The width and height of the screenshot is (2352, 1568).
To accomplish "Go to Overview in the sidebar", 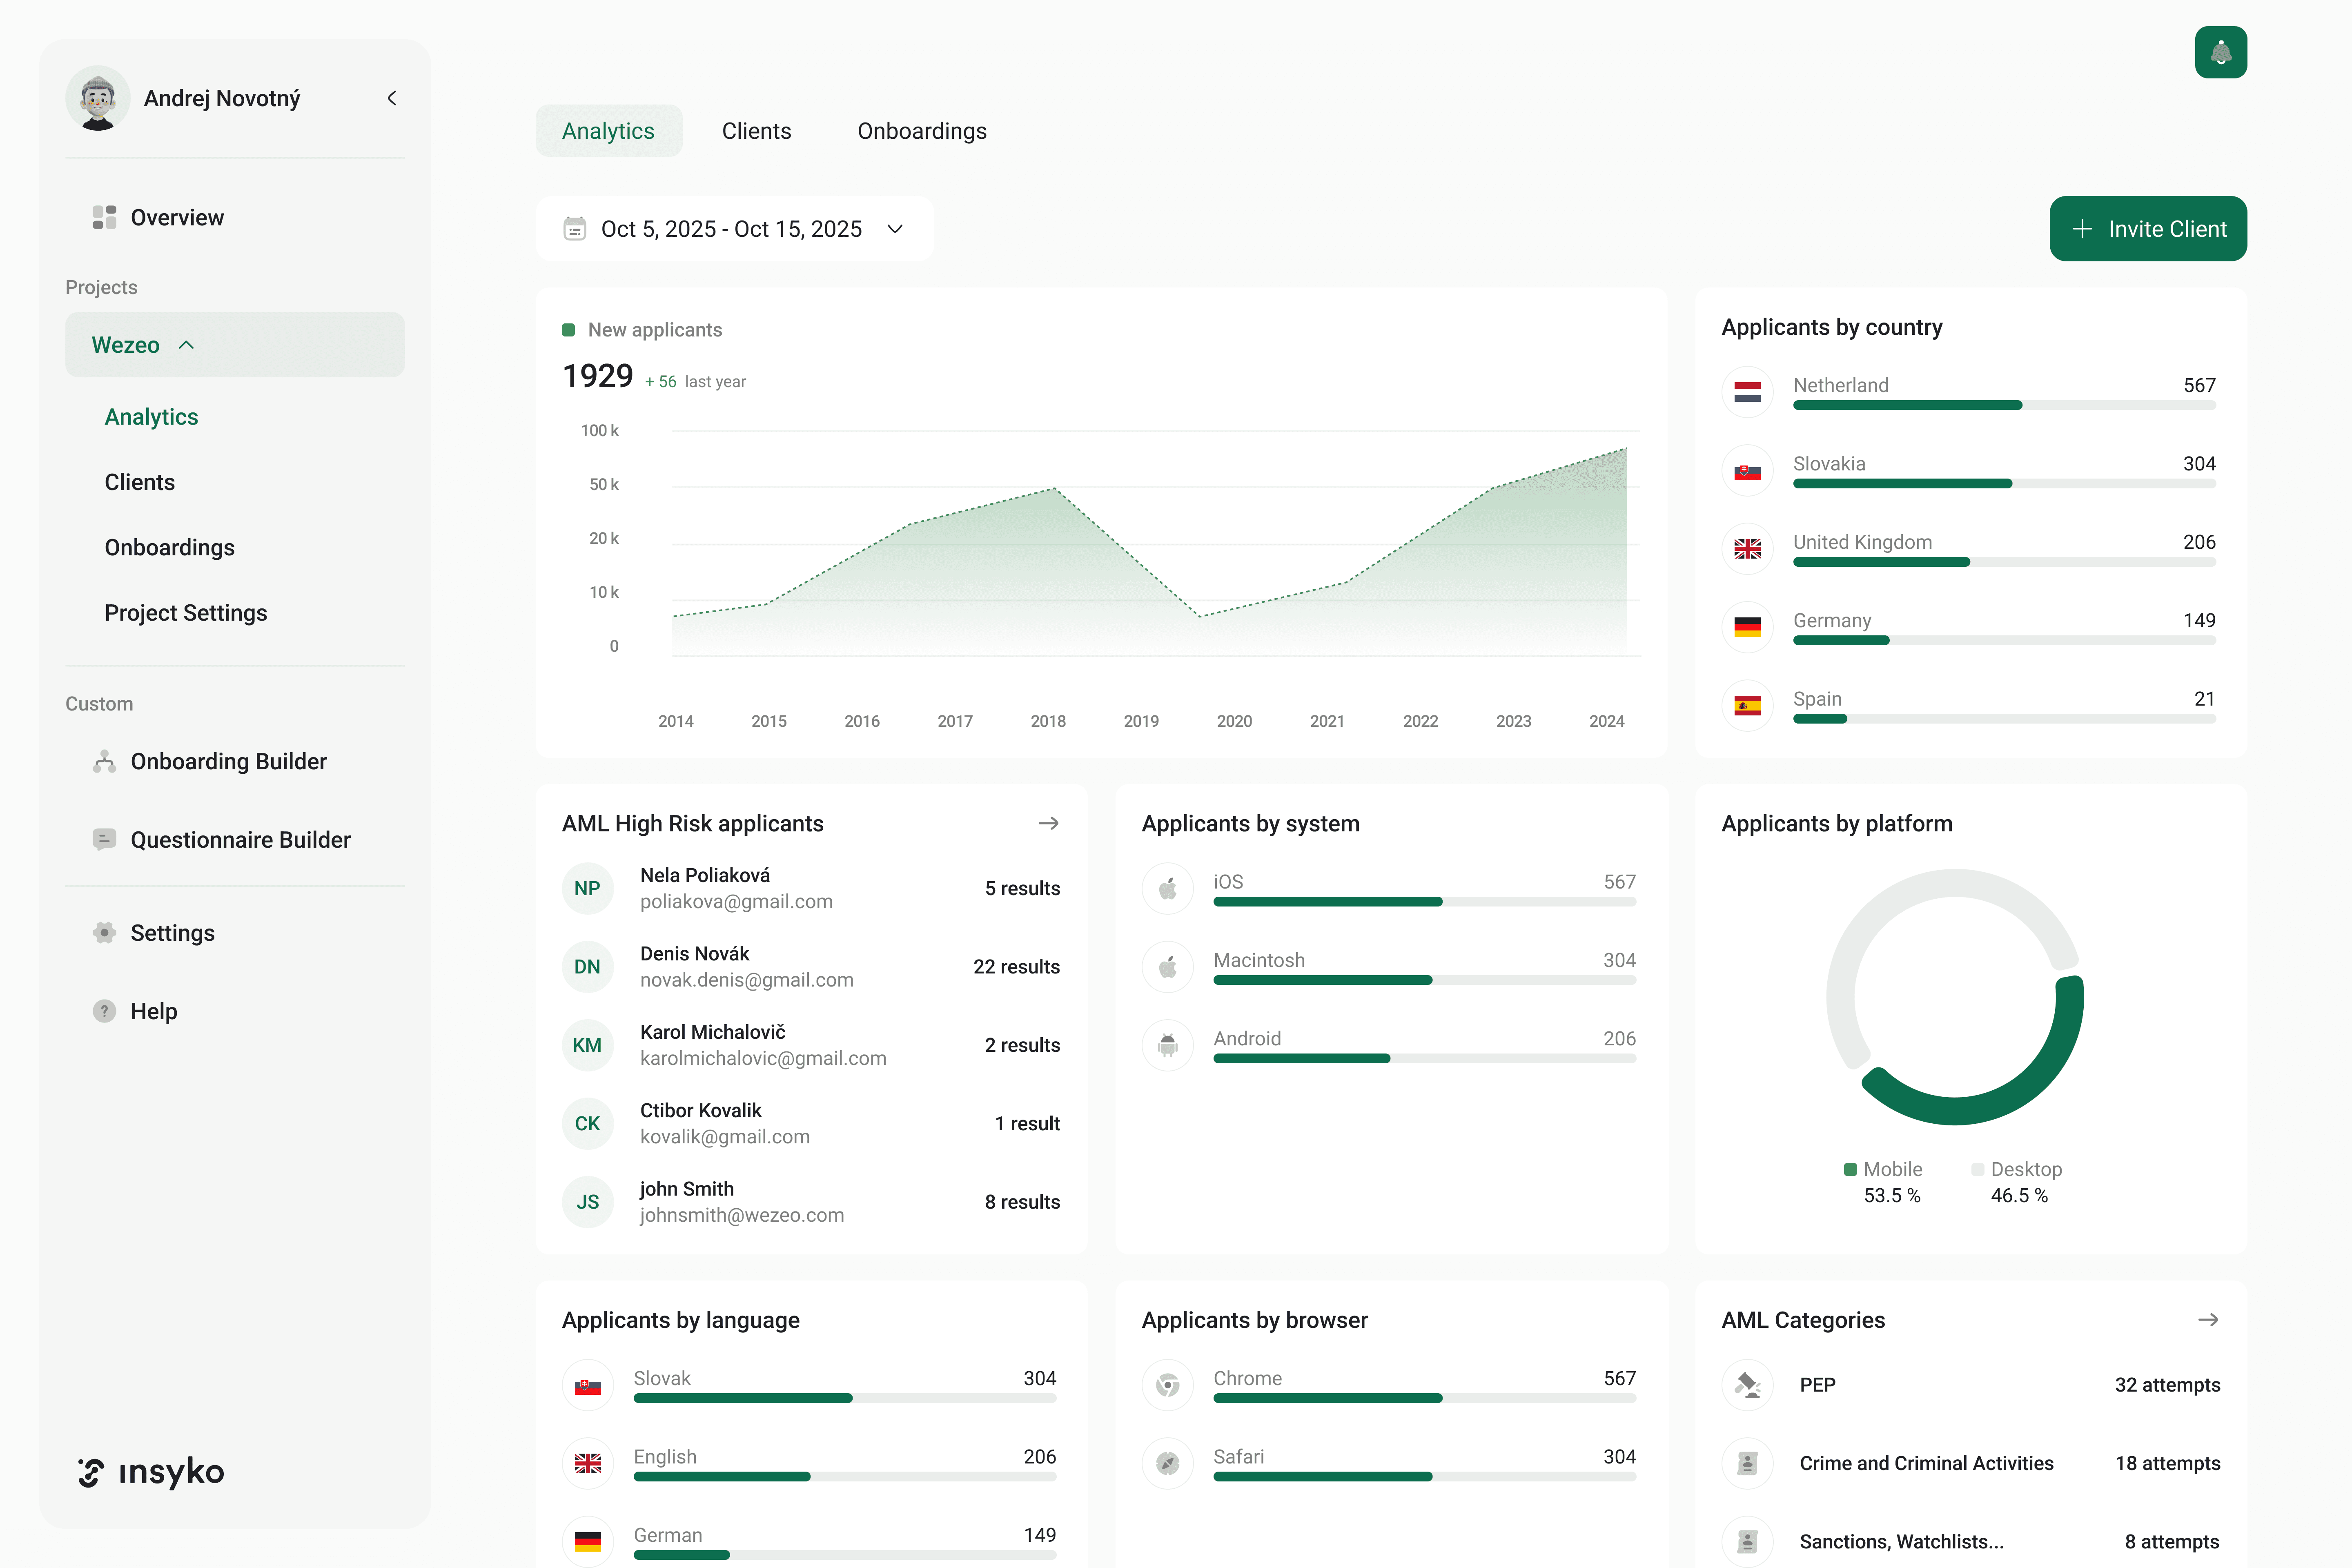I will 235,217.
